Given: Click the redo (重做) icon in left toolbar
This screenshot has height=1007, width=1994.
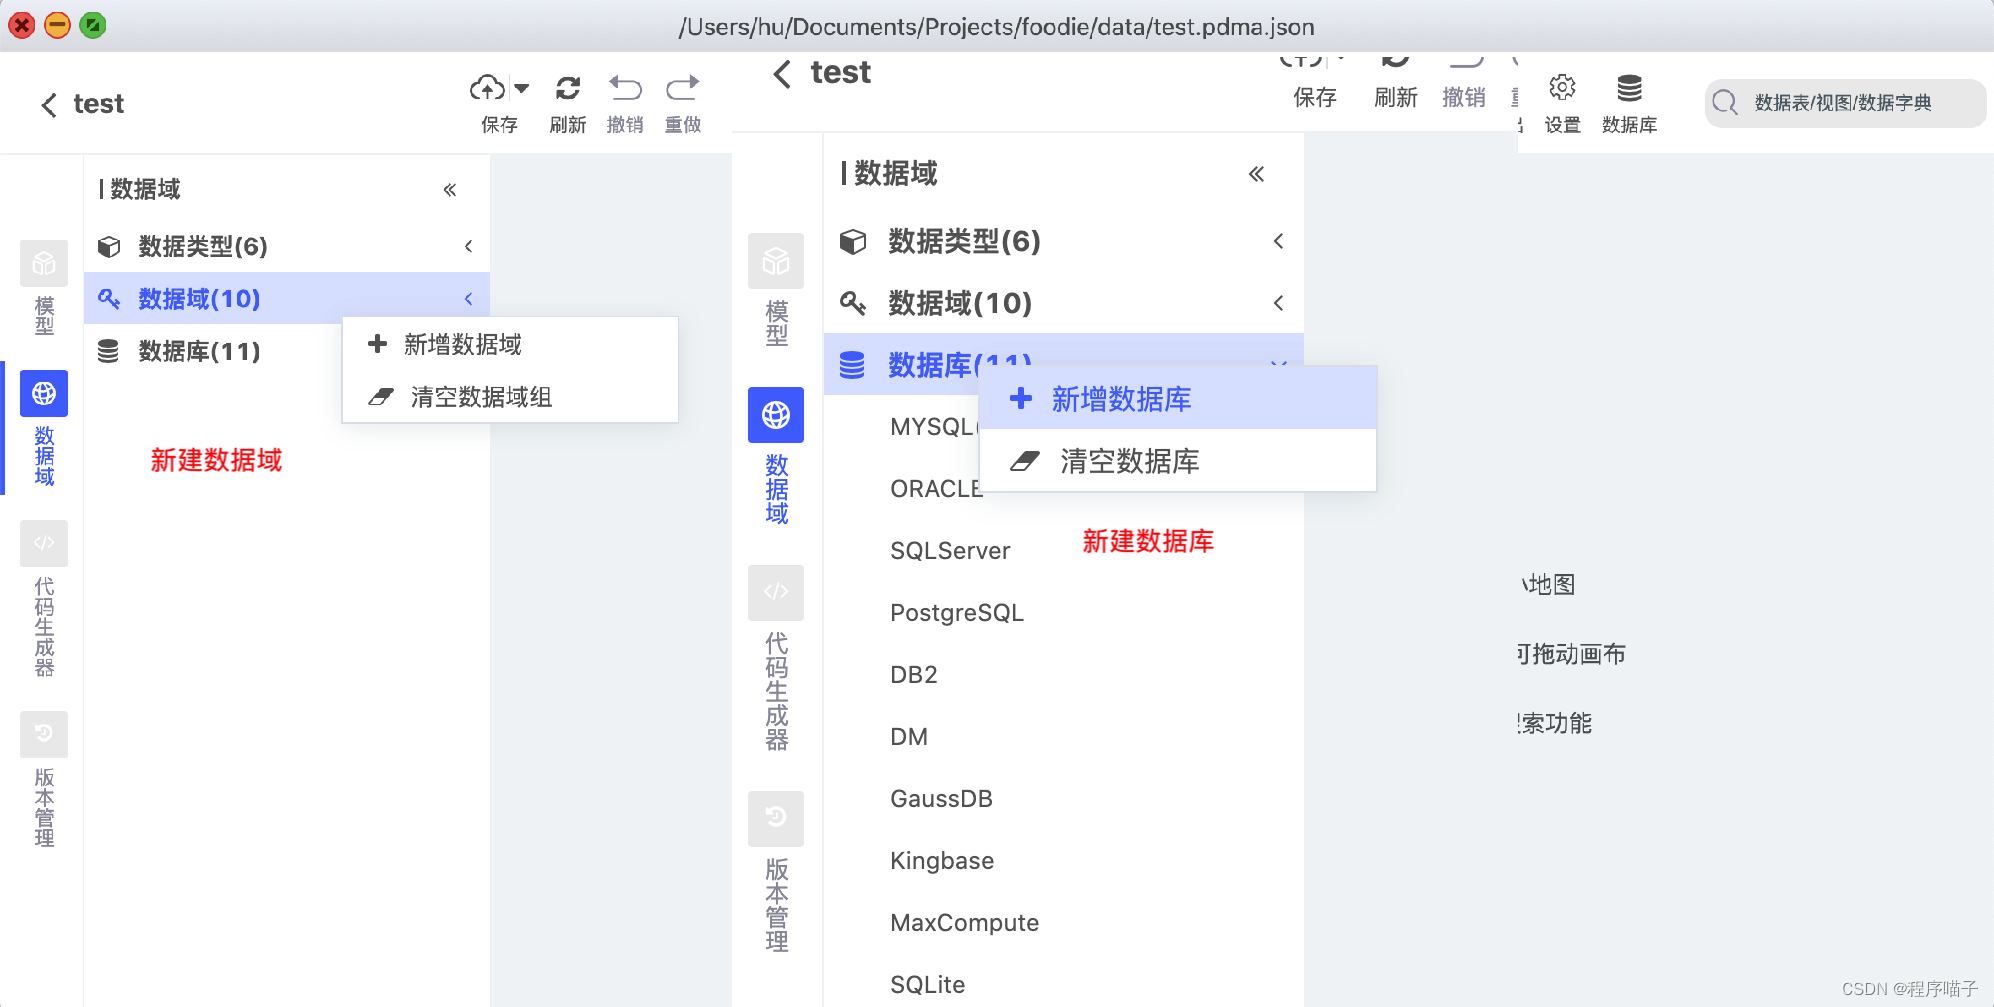Looking at the screenshot, I should coord(683,88).
